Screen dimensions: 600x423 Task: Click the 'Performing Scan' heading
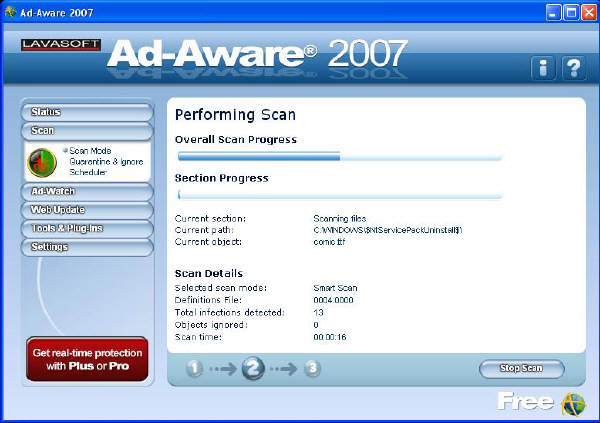235,115
